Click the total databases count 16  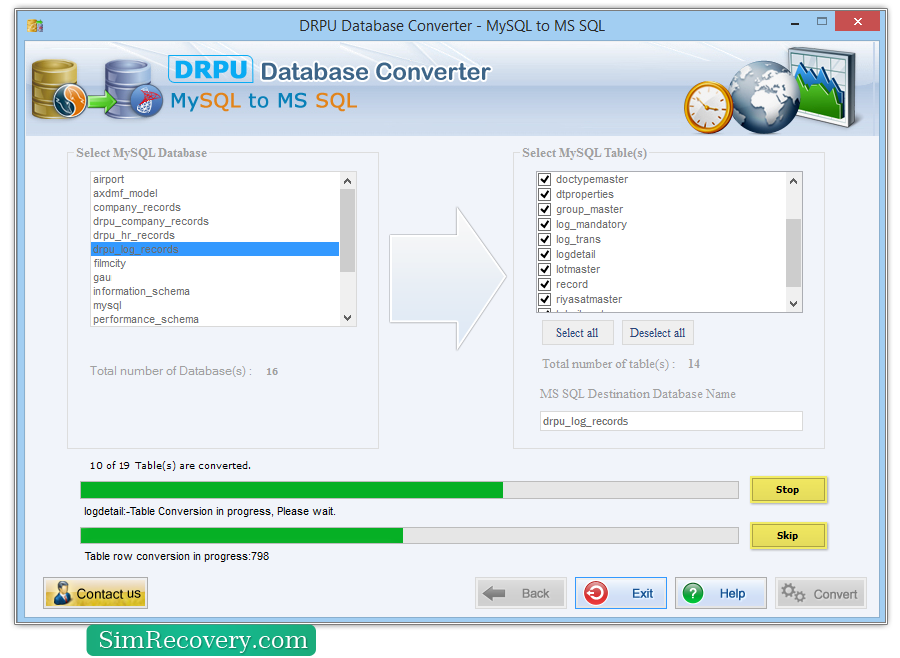(272, 371)
